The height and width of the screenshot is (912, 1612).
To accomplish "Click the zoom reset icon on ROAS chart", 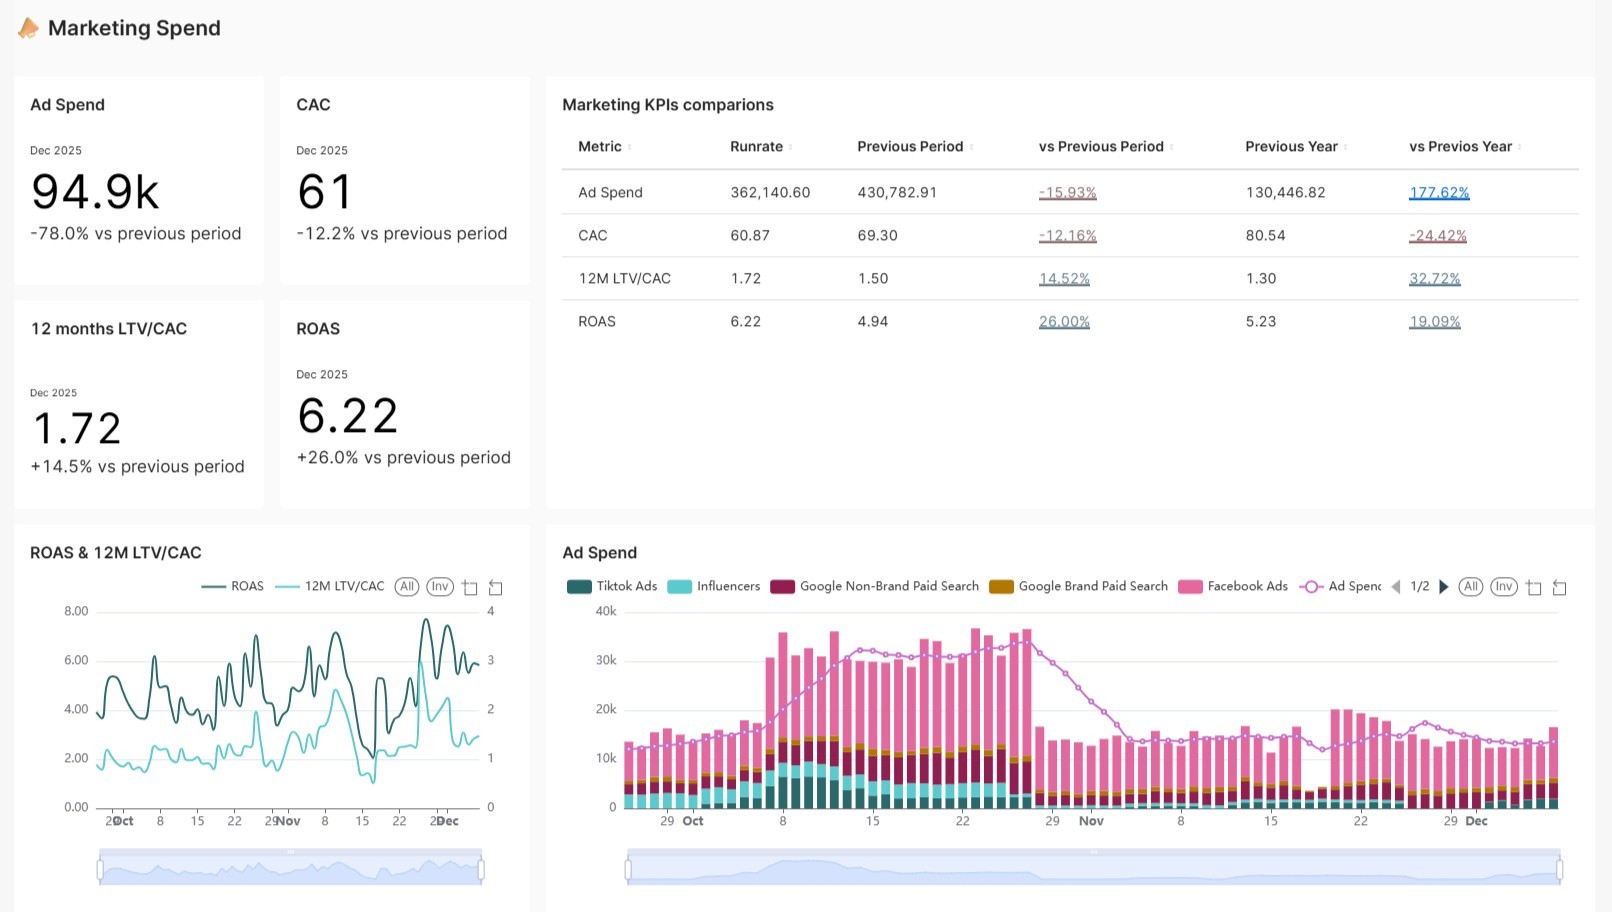I will click(x=495, y=587).
